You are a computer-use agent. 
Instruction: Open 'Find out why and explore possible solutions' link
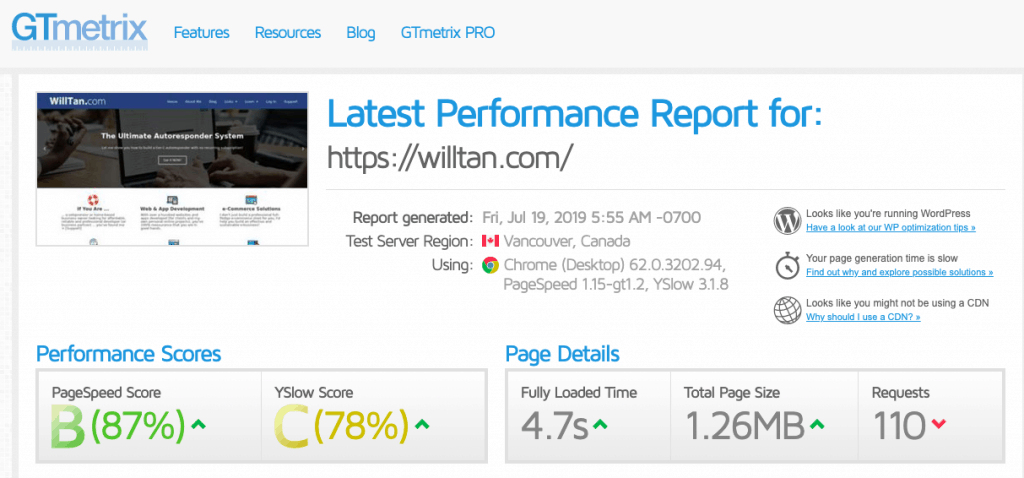point(899,272)
